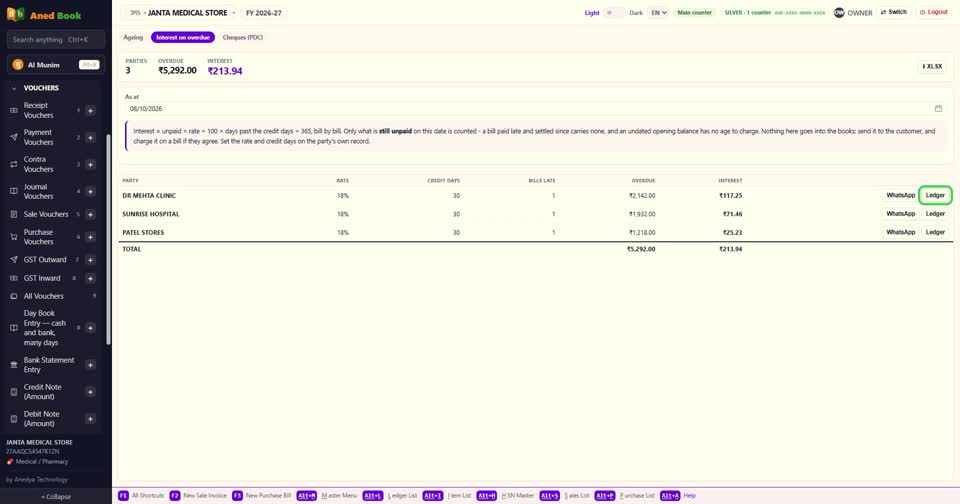This screenshot has width=960, height=504.
Task: Export the report as XLSX
Action: [x=932, y=66]
